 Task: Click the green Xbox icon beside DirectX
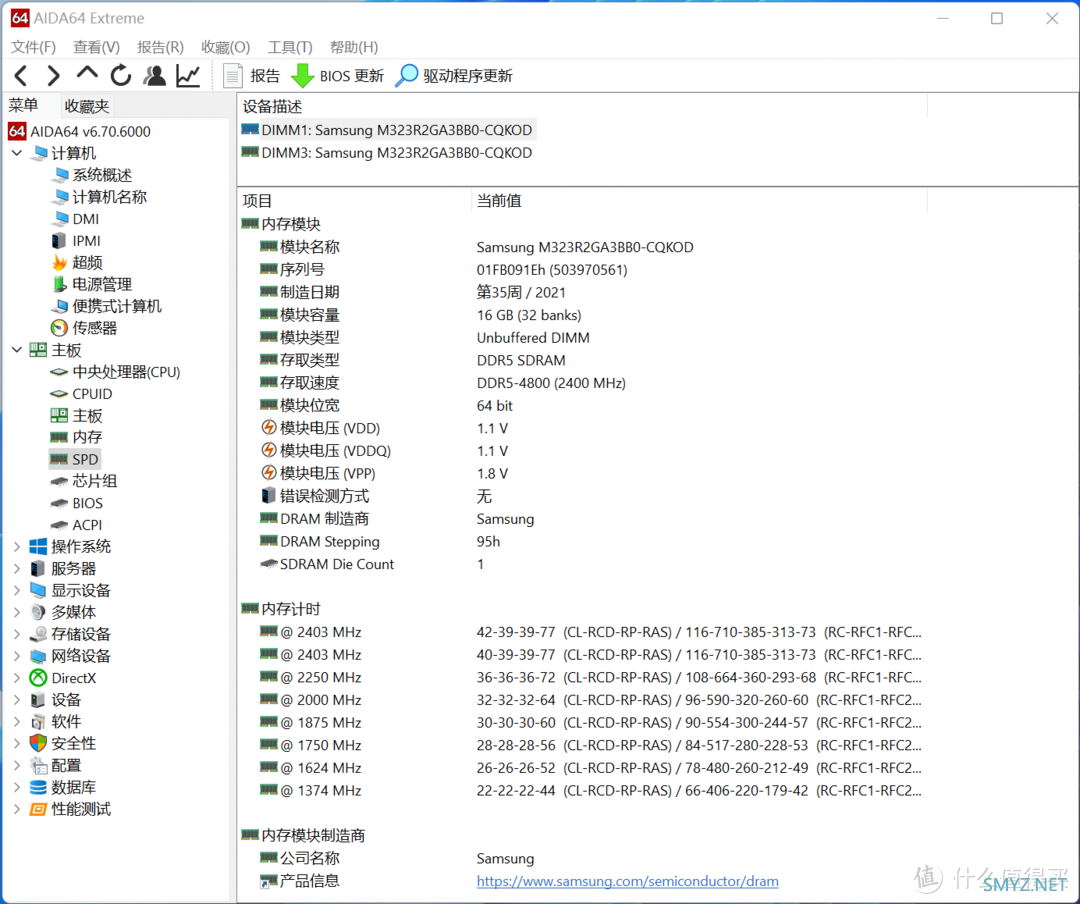tap(38, 678)
